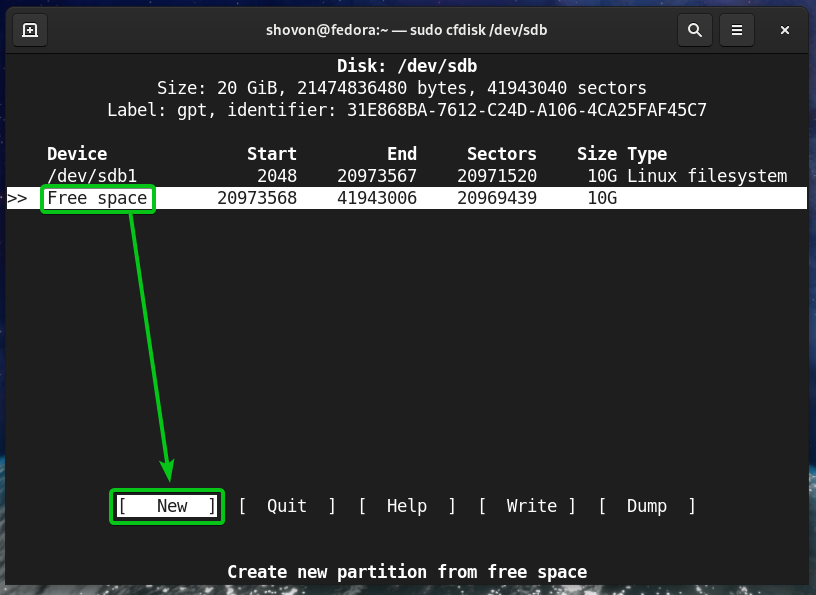Open a new terminal tab
The width and height of the screenshot is (816, 595).
tap(31, 30)
